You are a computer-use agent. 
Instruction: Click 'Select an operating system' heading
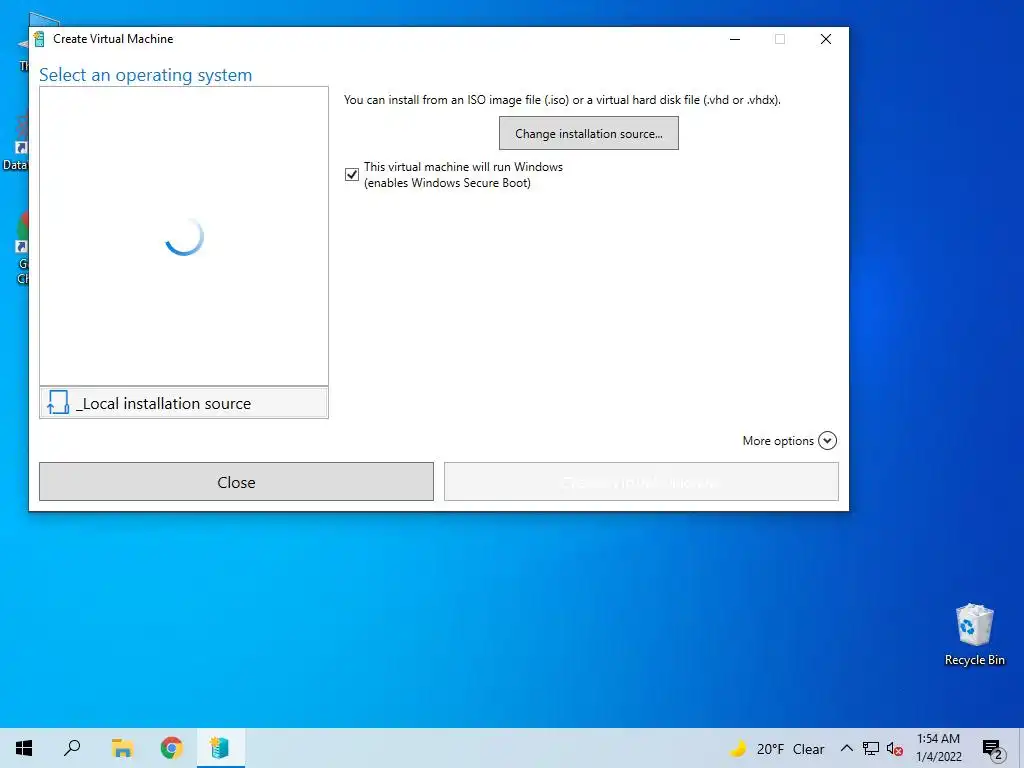[x=146, y=75]
